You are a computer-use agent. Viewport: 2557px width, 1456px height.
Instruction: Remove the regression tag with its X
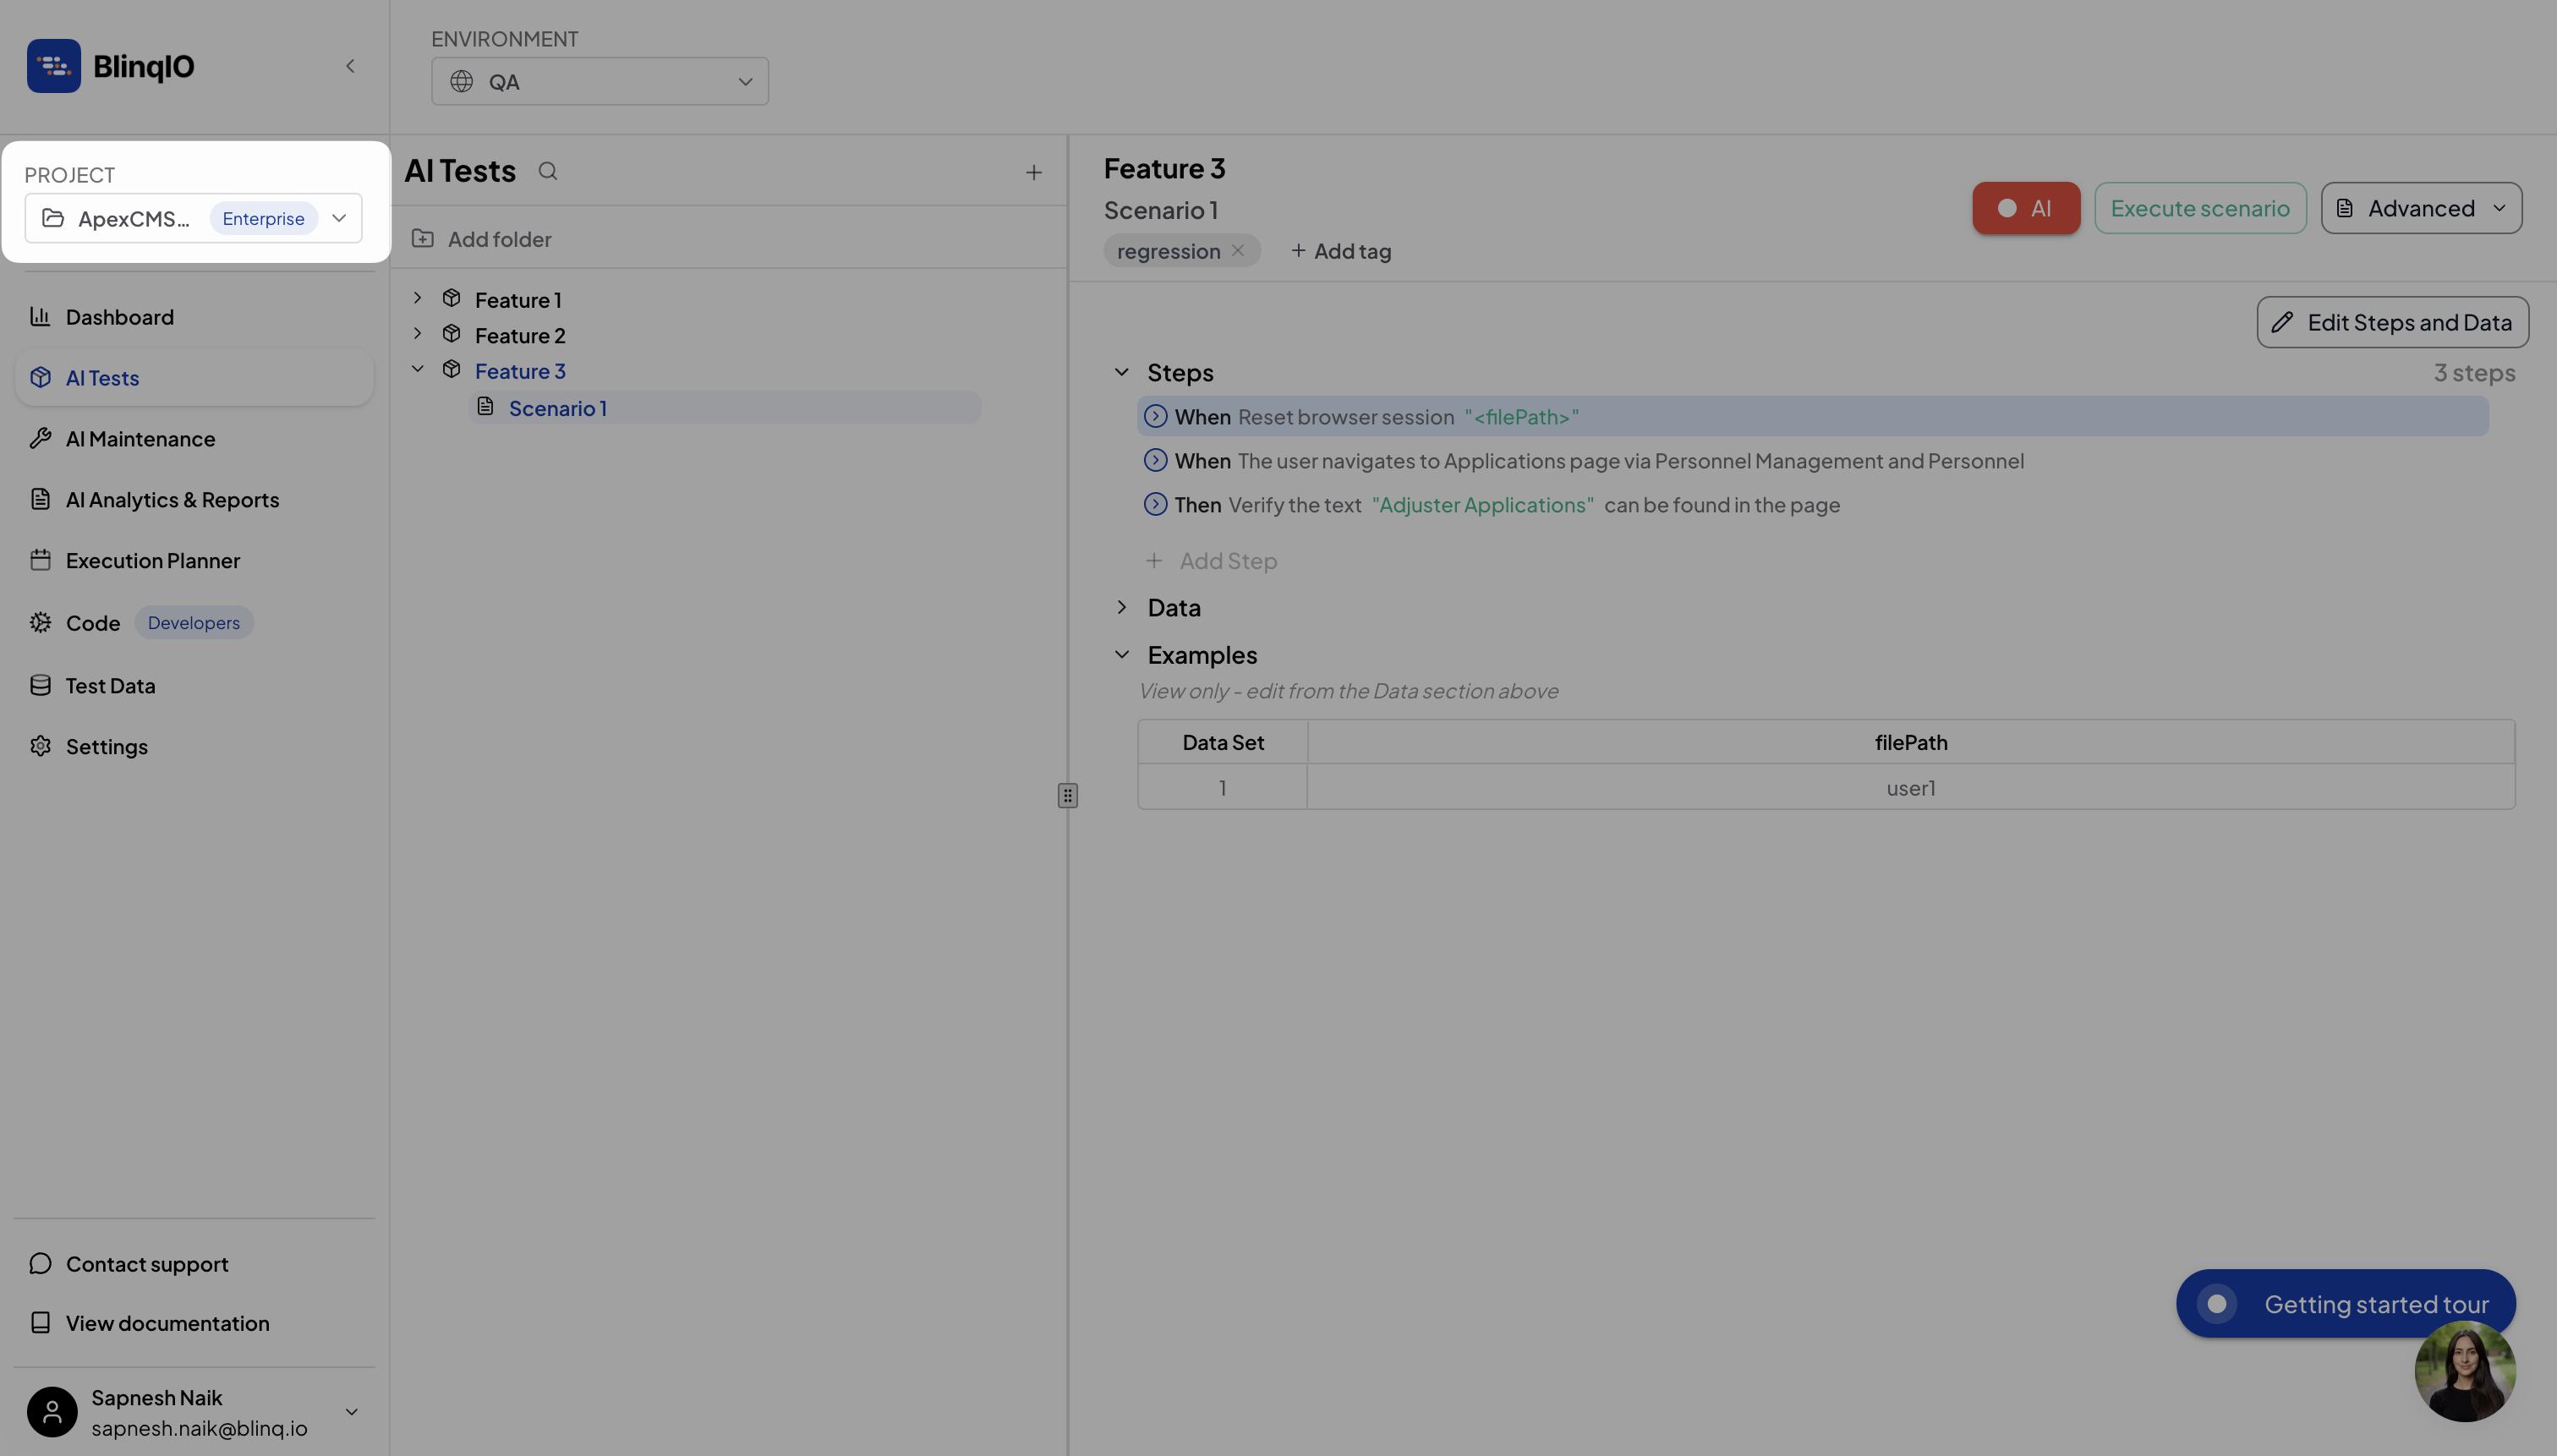click(x=1238, y=251)
